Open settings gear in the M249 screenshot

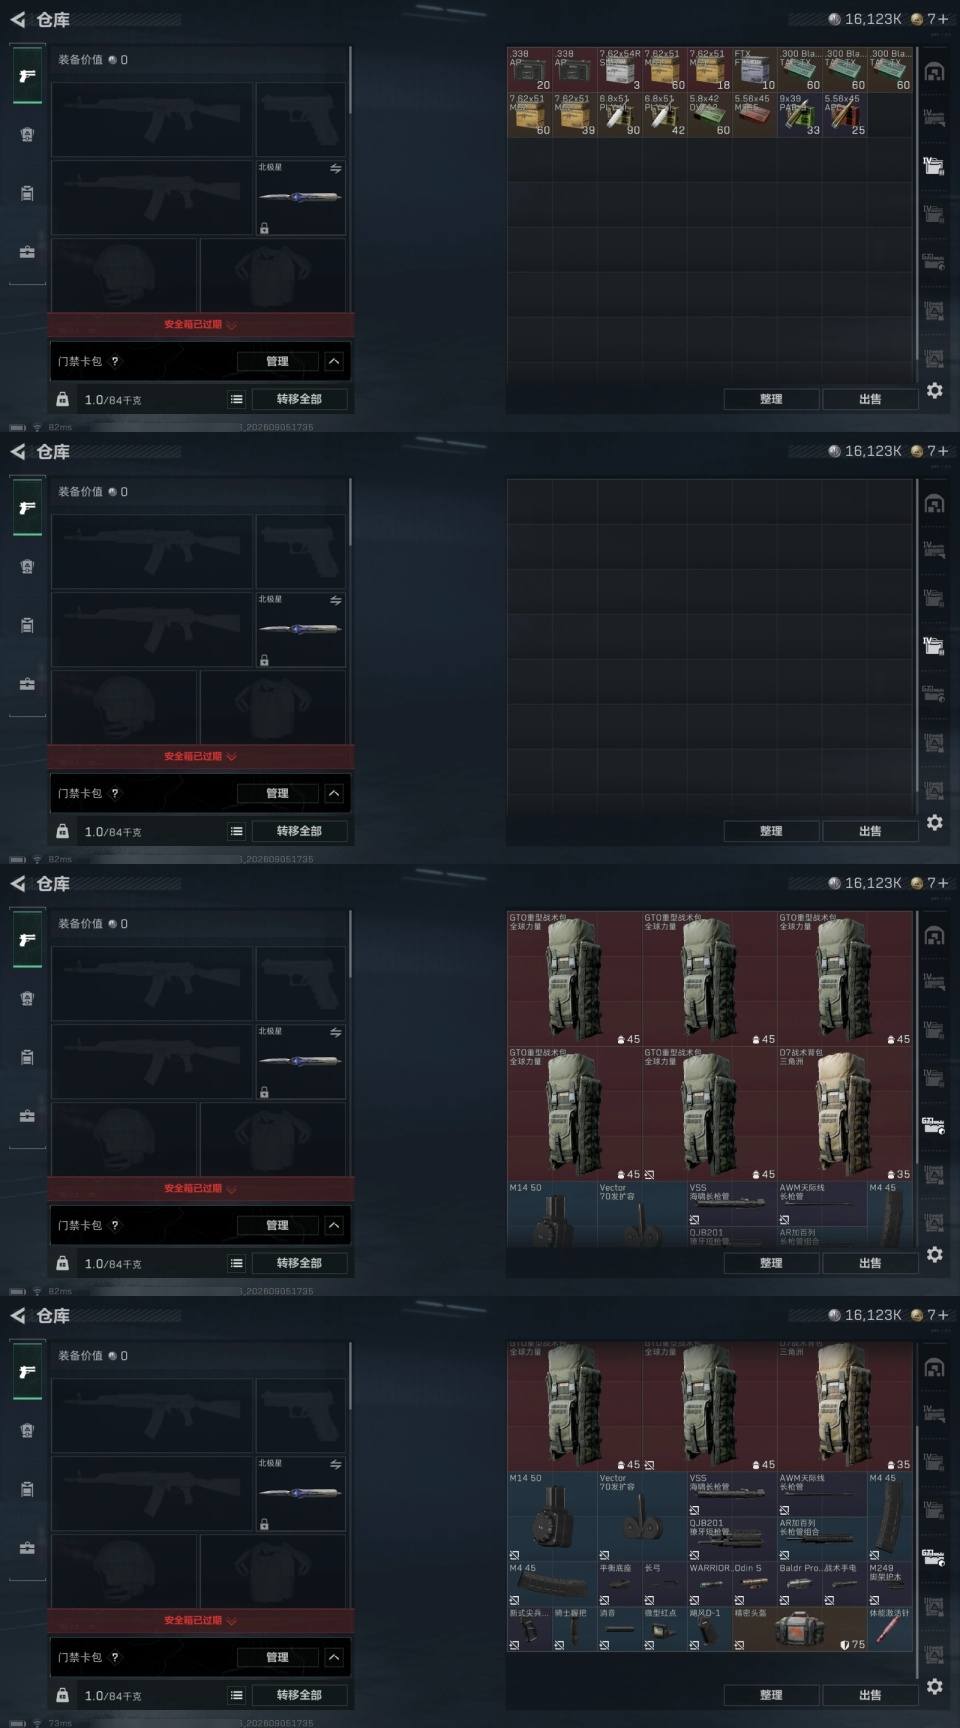[934, 1686]
